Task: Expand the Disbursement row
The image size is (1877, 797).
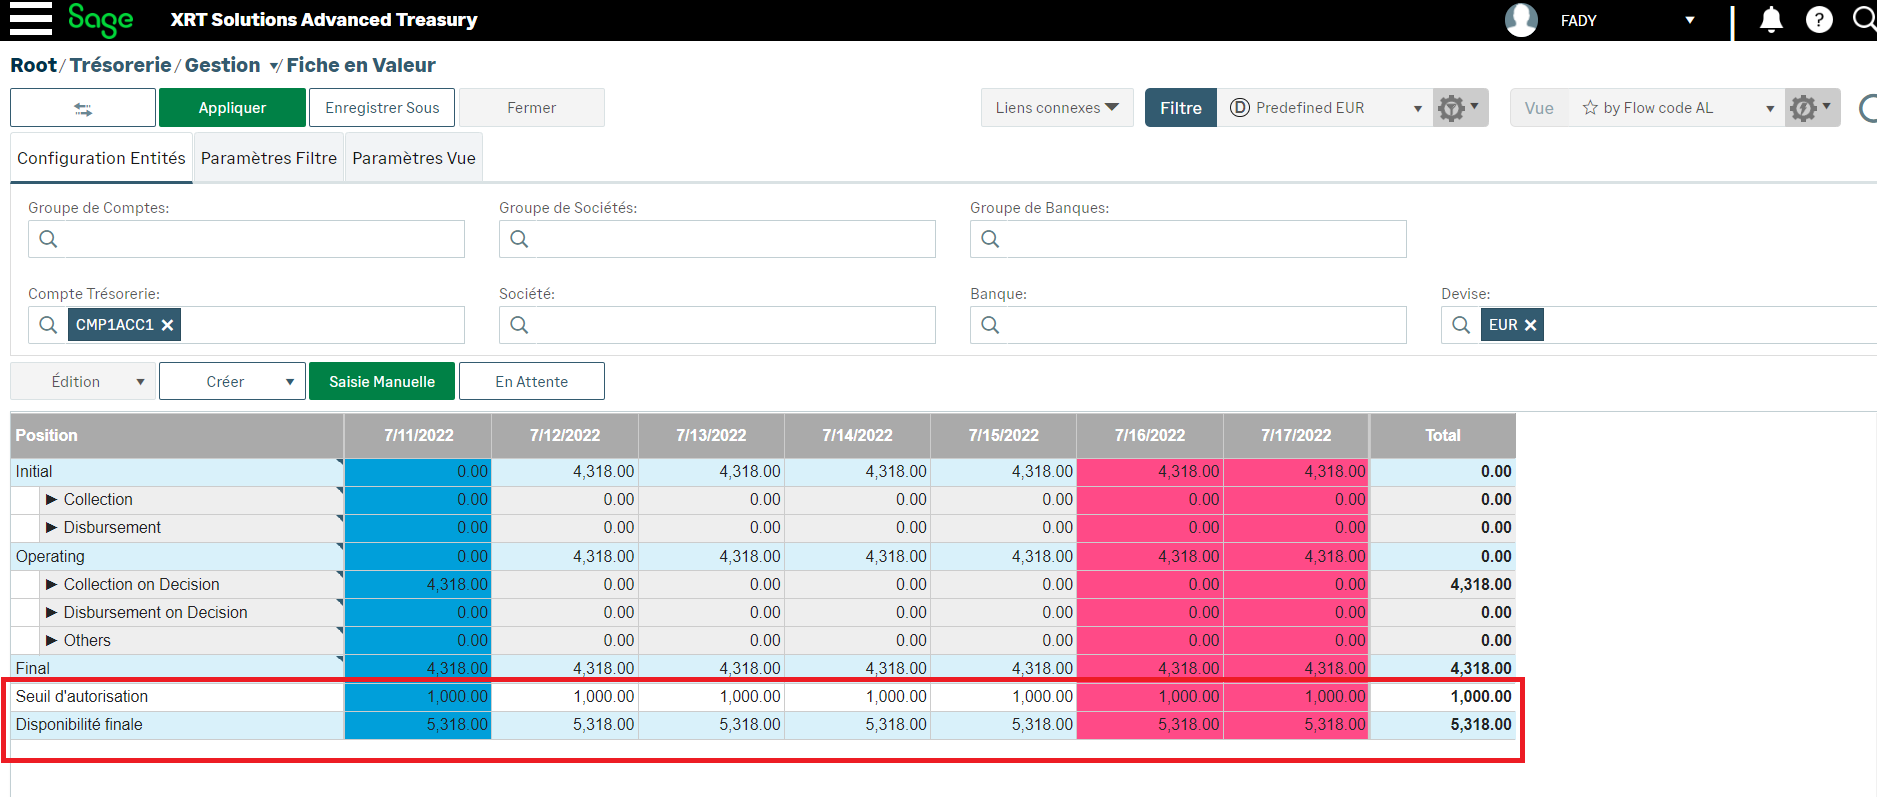Action: click(51, 528)
